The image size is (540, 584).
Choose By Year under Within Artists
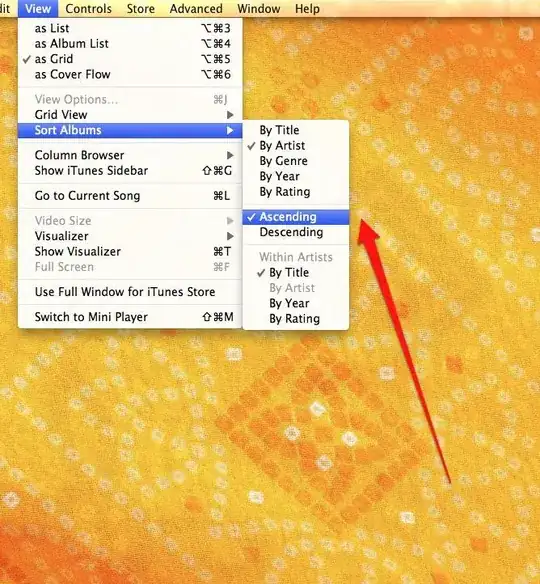(296, 303)
